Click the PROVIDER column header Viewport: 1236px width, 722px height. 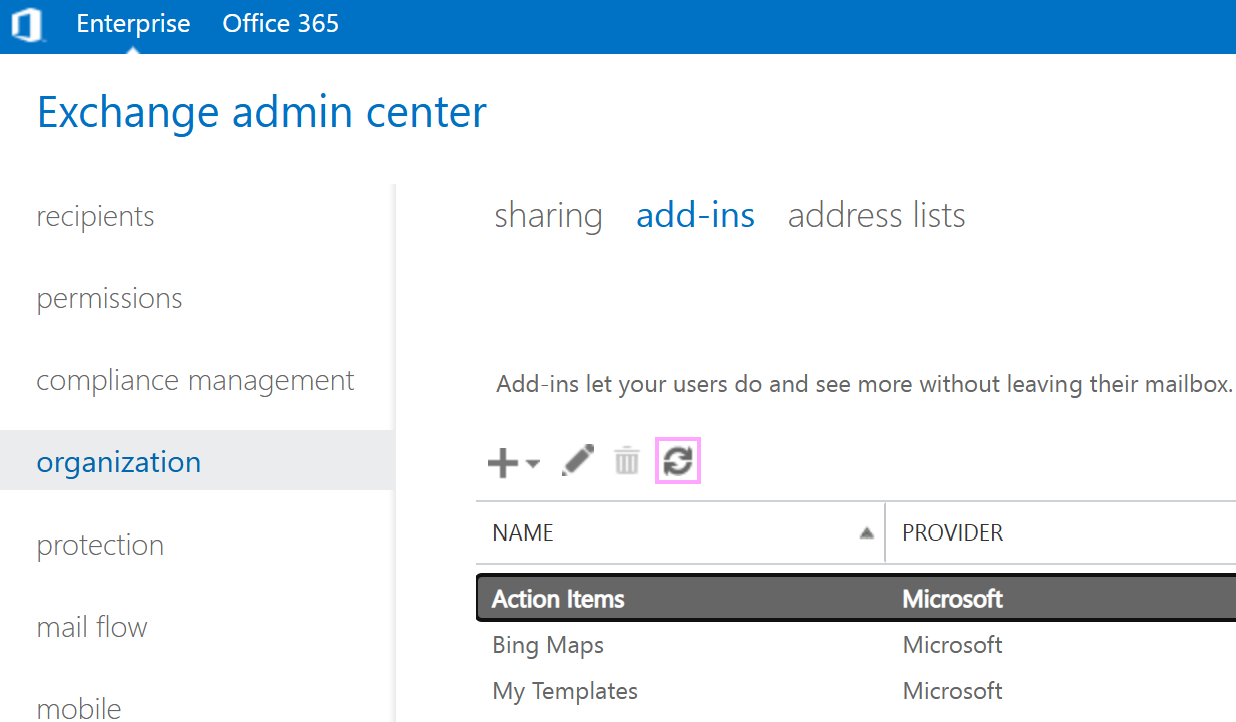point(952,533)
